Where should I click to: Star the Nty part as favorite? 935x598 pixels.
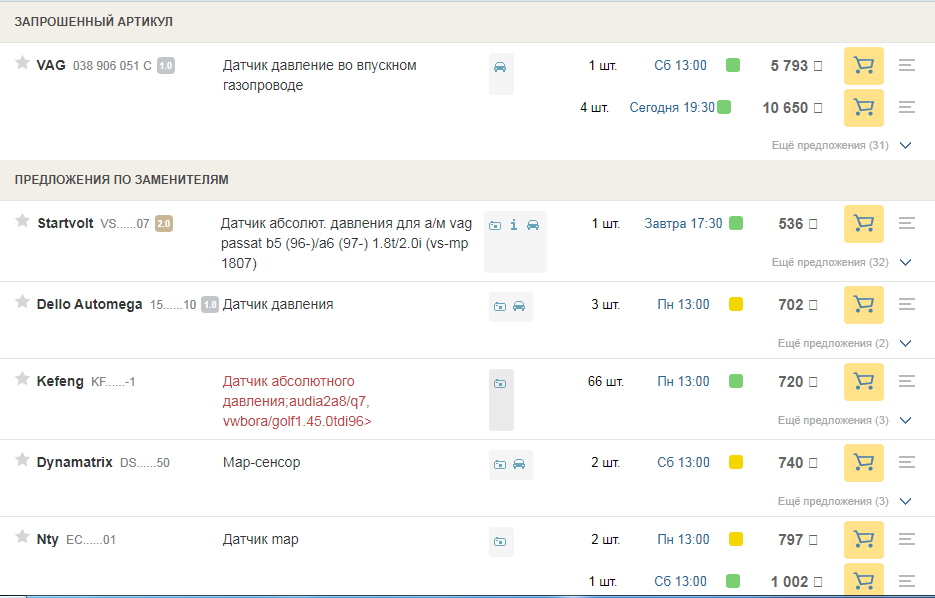tap(22, 537)
